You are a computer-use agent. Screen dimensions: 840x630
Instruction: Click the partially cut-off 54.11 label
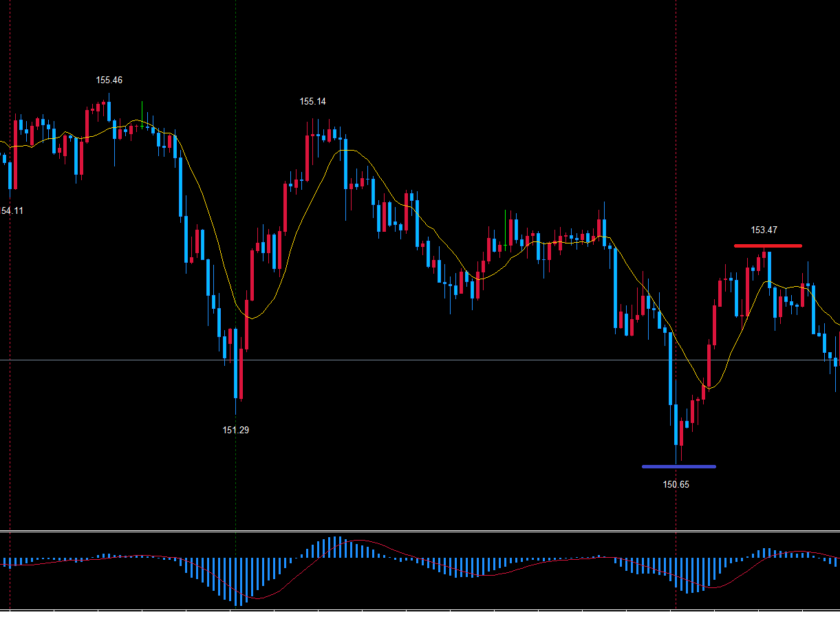[12, 211]
